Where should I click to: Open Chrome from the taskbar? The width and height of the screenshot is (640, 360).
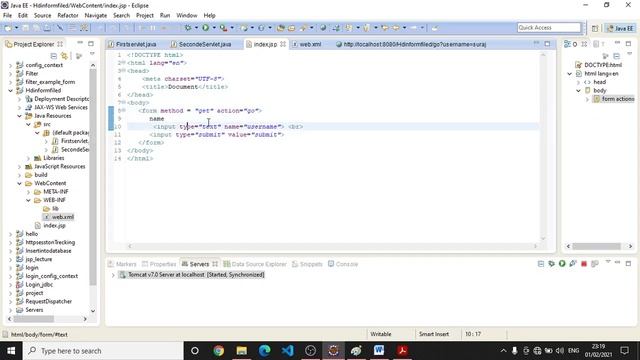[218, 351]
